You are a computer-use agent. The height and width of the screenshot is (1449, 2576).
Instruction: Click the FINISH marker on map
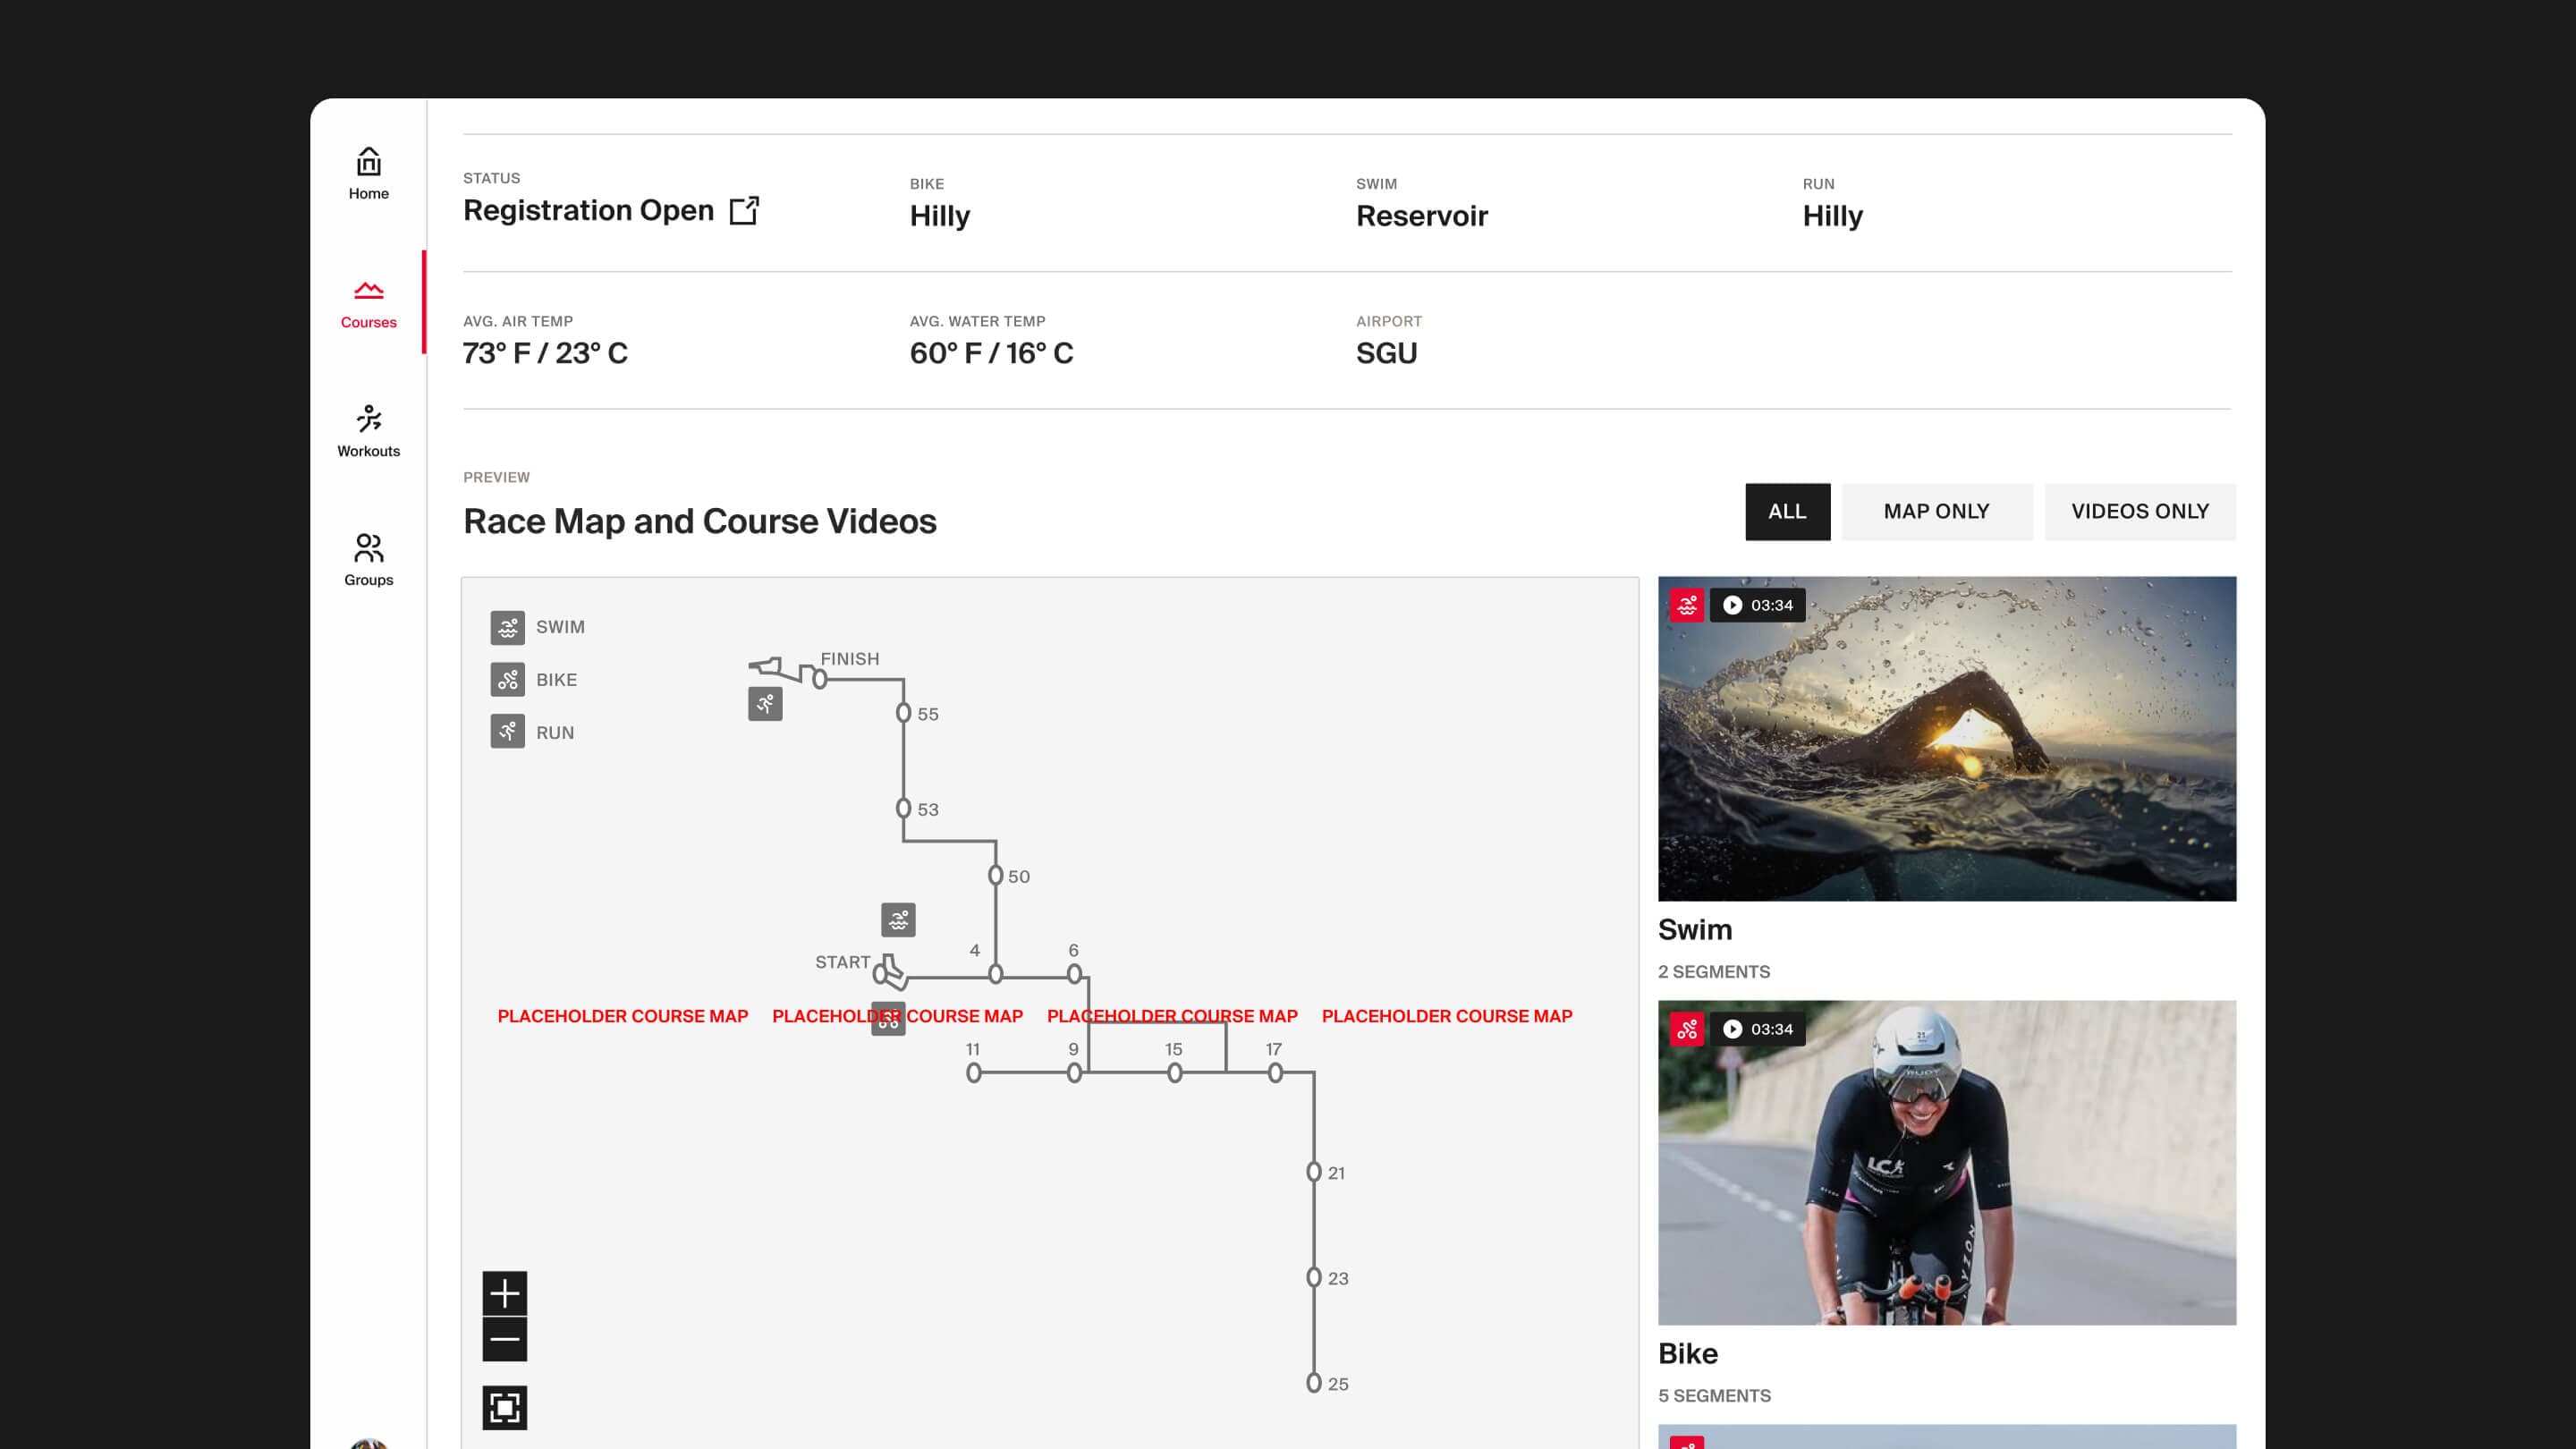tap(820, 680)
